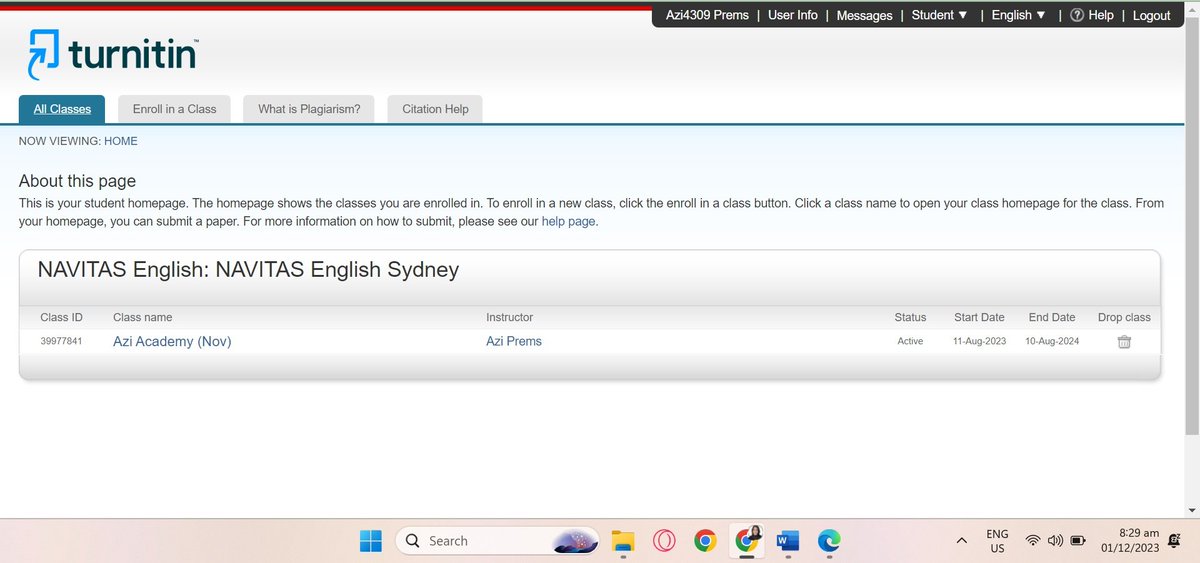
Task: Select the active Chrome profile window icon
Action: [745, 540]
